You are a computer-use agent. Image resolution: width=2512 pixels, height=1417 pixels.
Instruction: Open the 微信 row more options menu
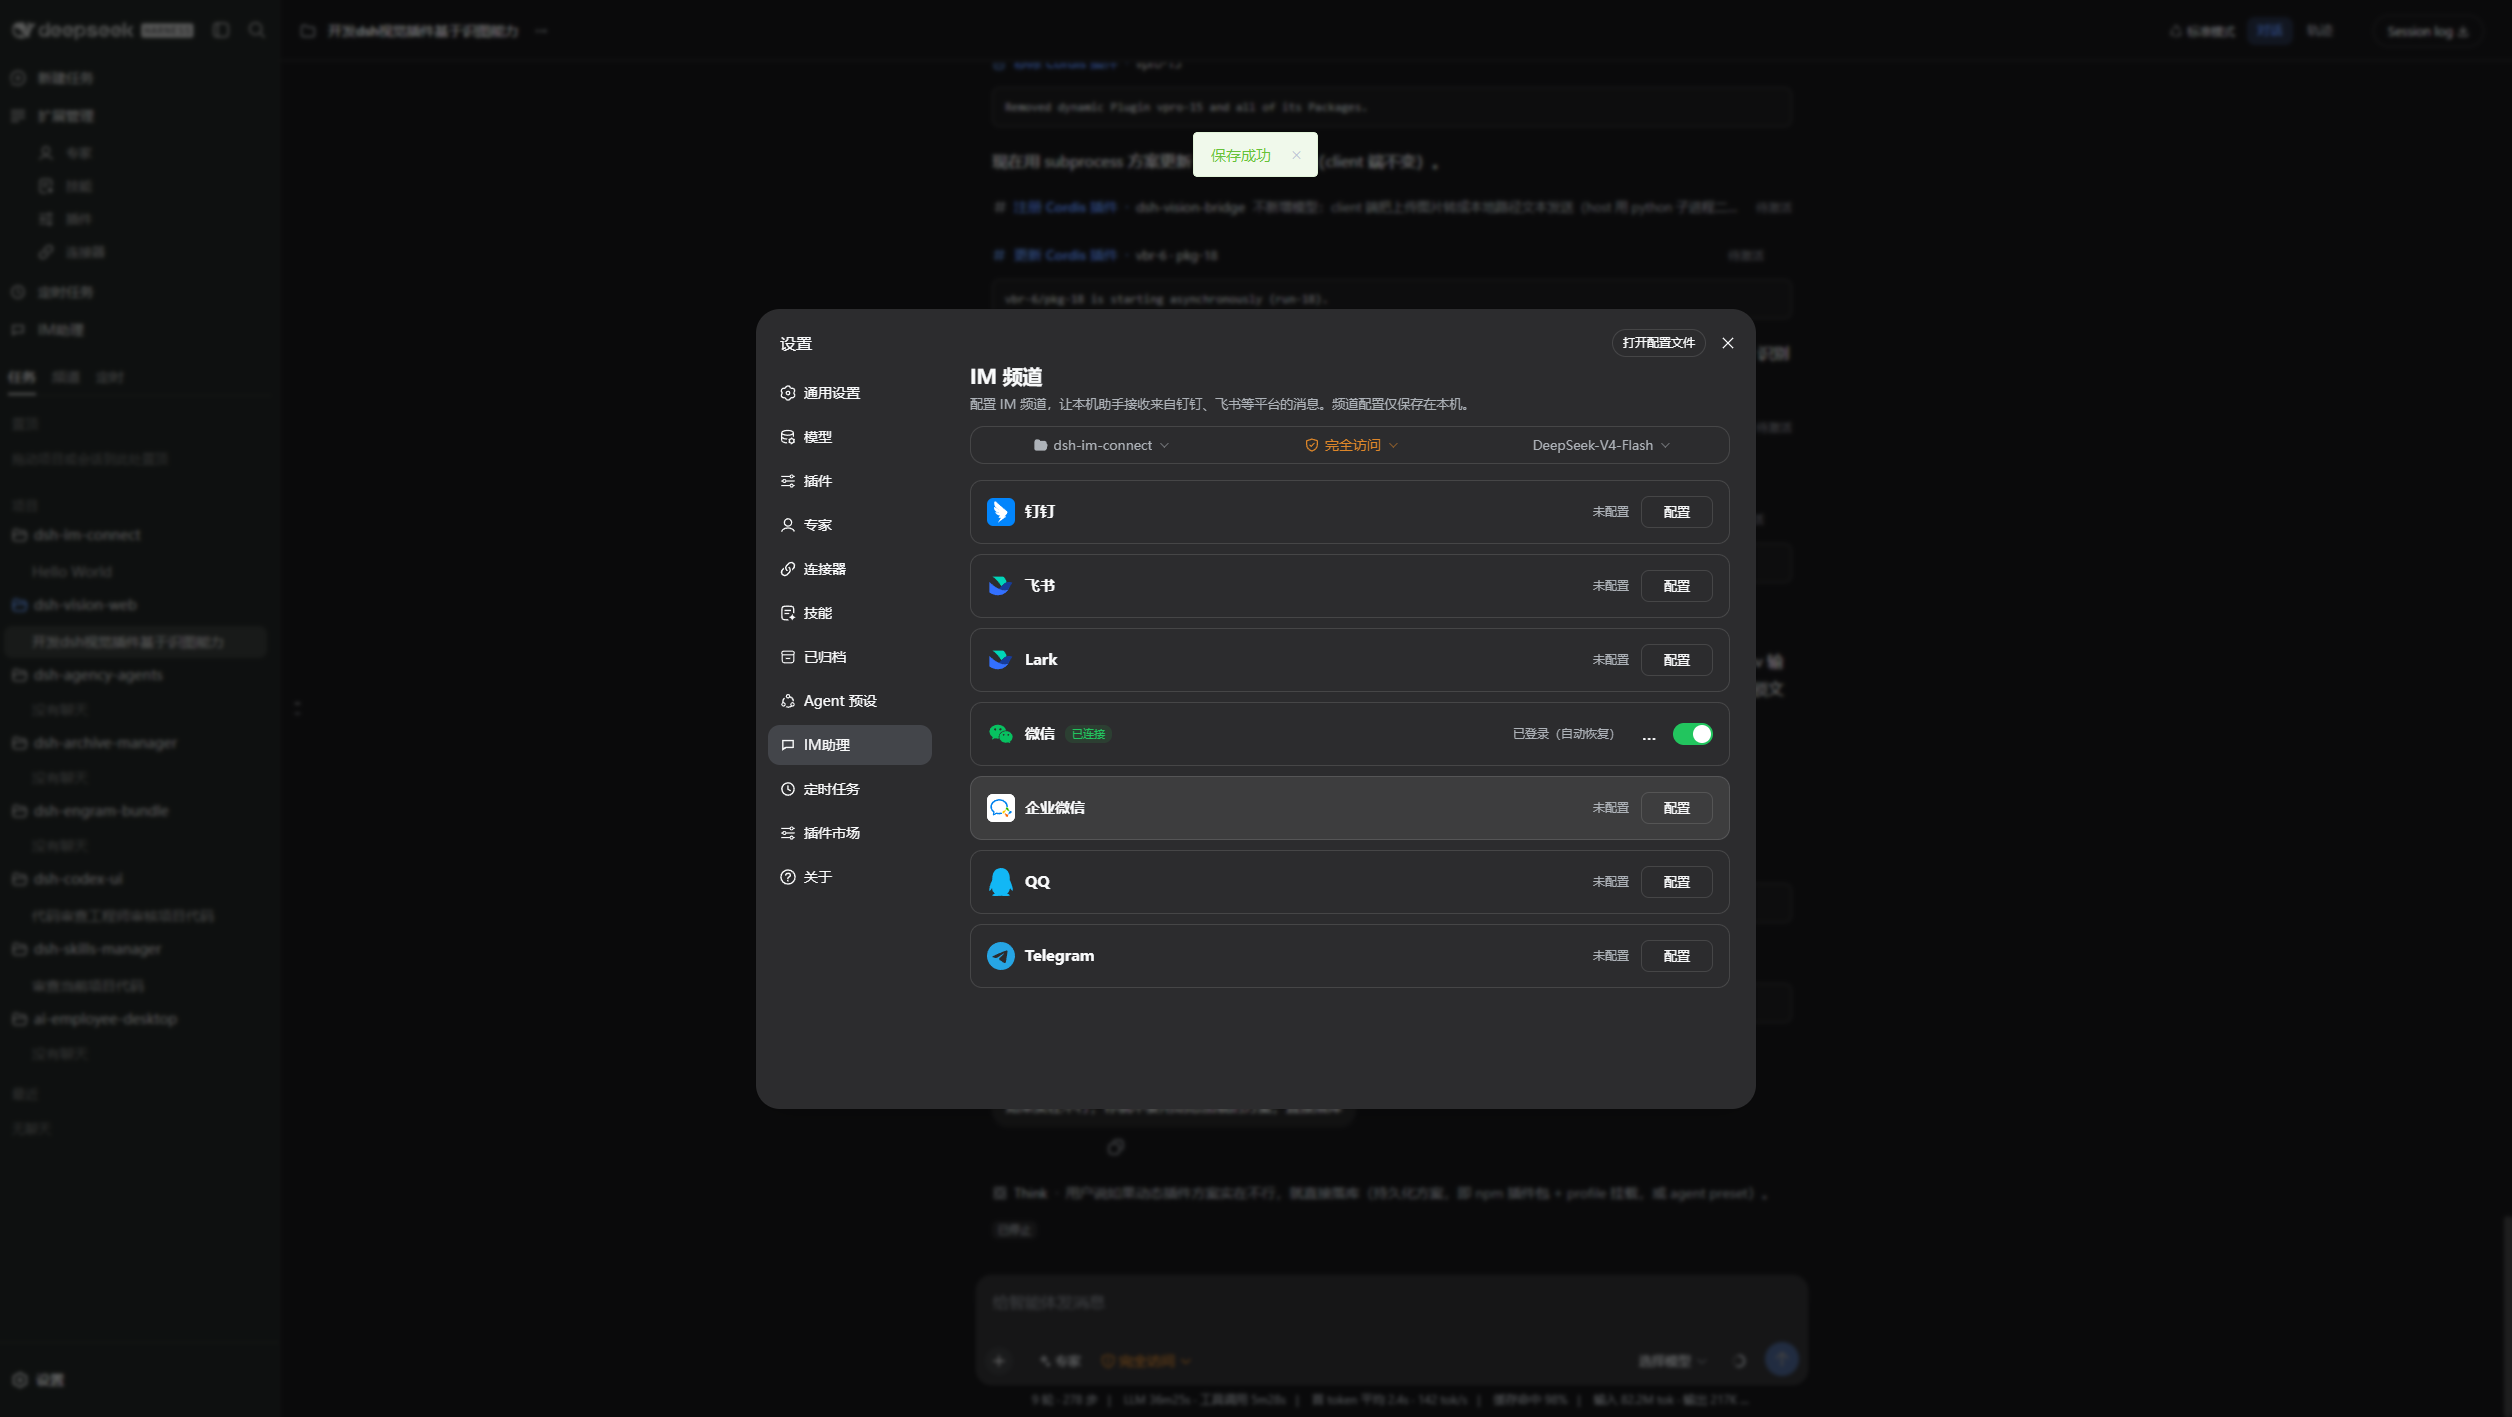click(1648, 735)
